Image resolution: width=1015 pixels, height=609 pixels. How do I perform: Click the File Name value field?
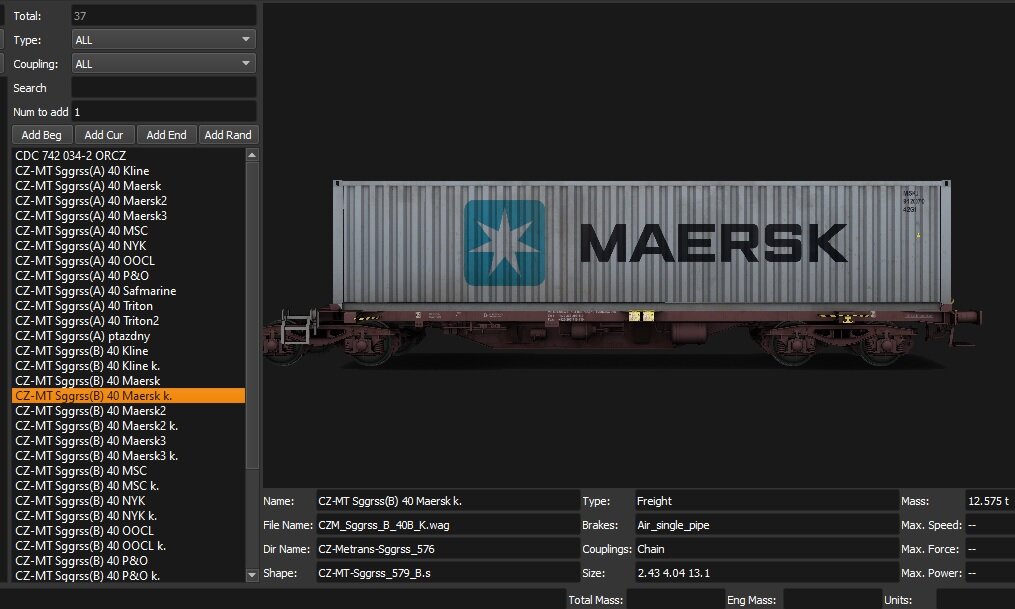(445, 525)
